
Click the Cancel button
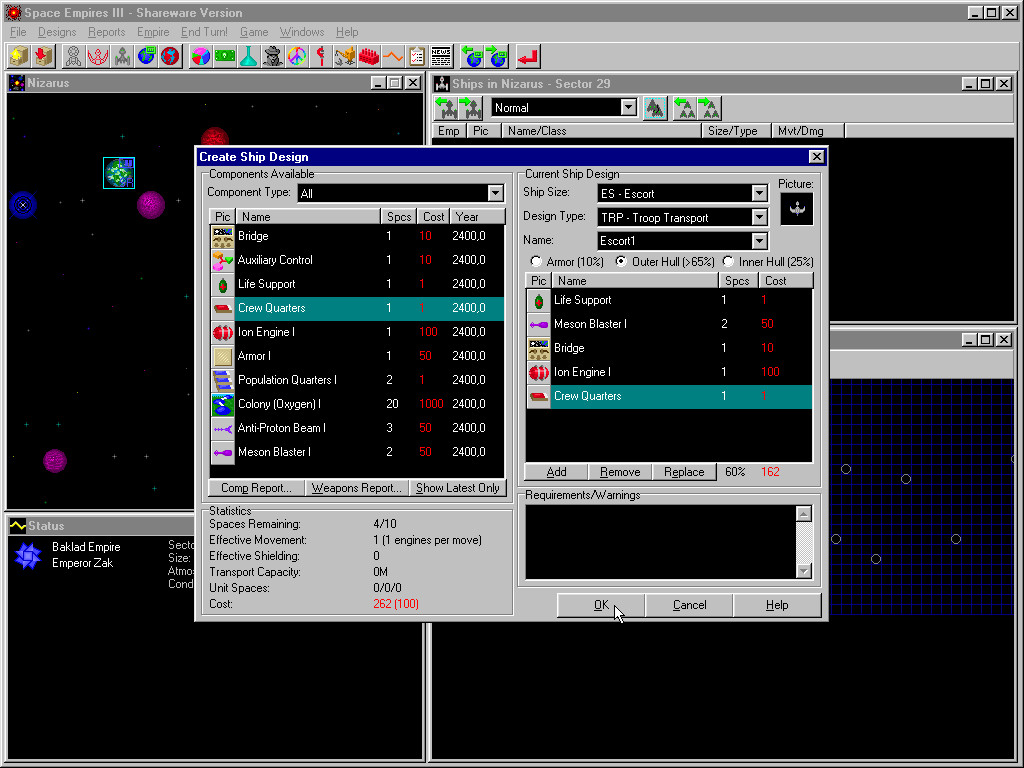[690, 605]
